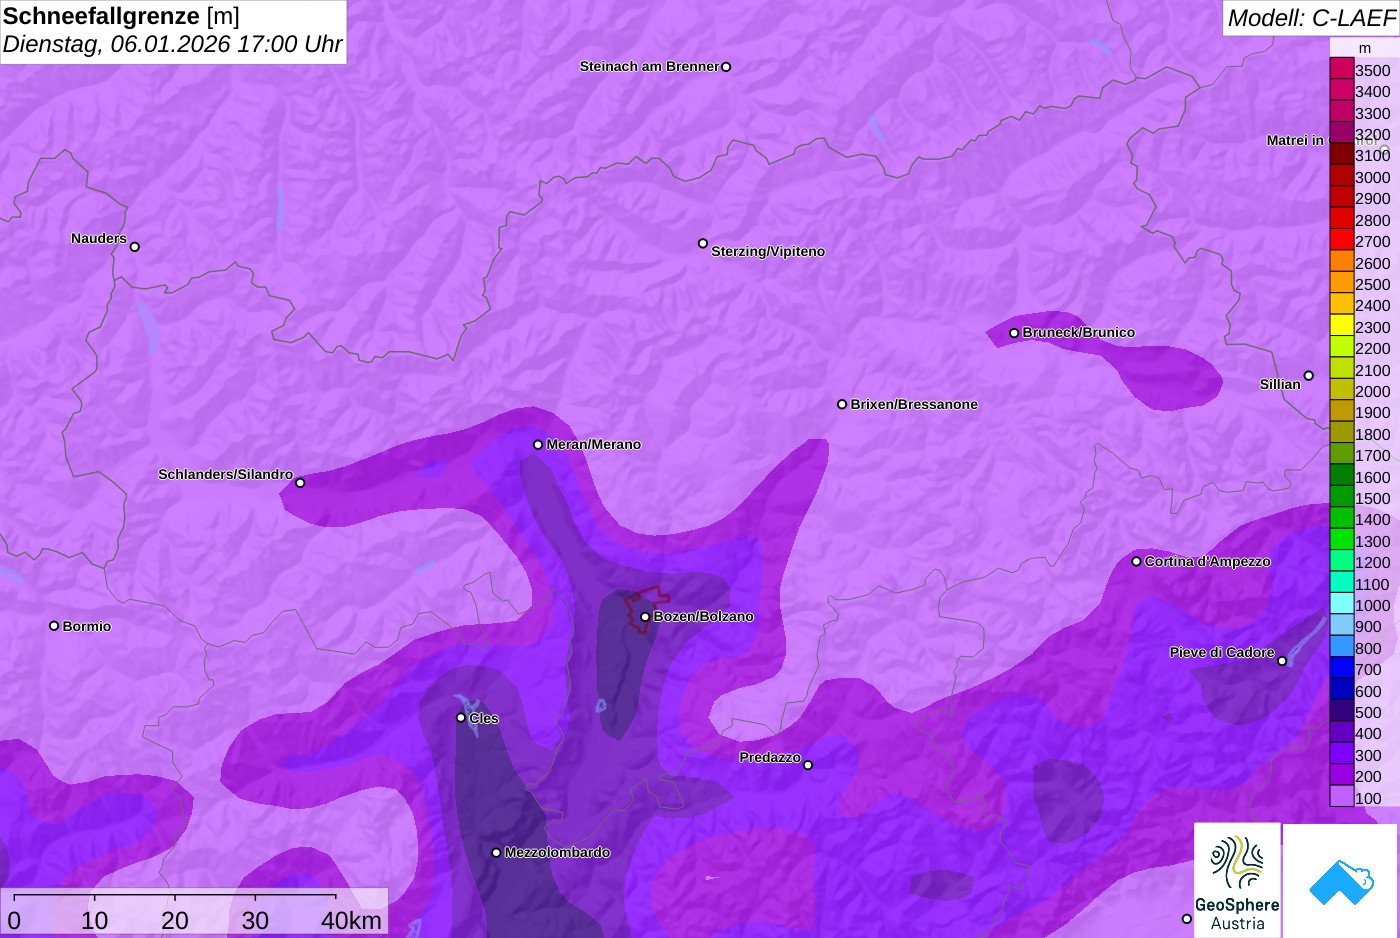The width and height of the screenshot is (1400, 938).
Task: Click the Matrei in town label
Action: tap(1295, 140)
